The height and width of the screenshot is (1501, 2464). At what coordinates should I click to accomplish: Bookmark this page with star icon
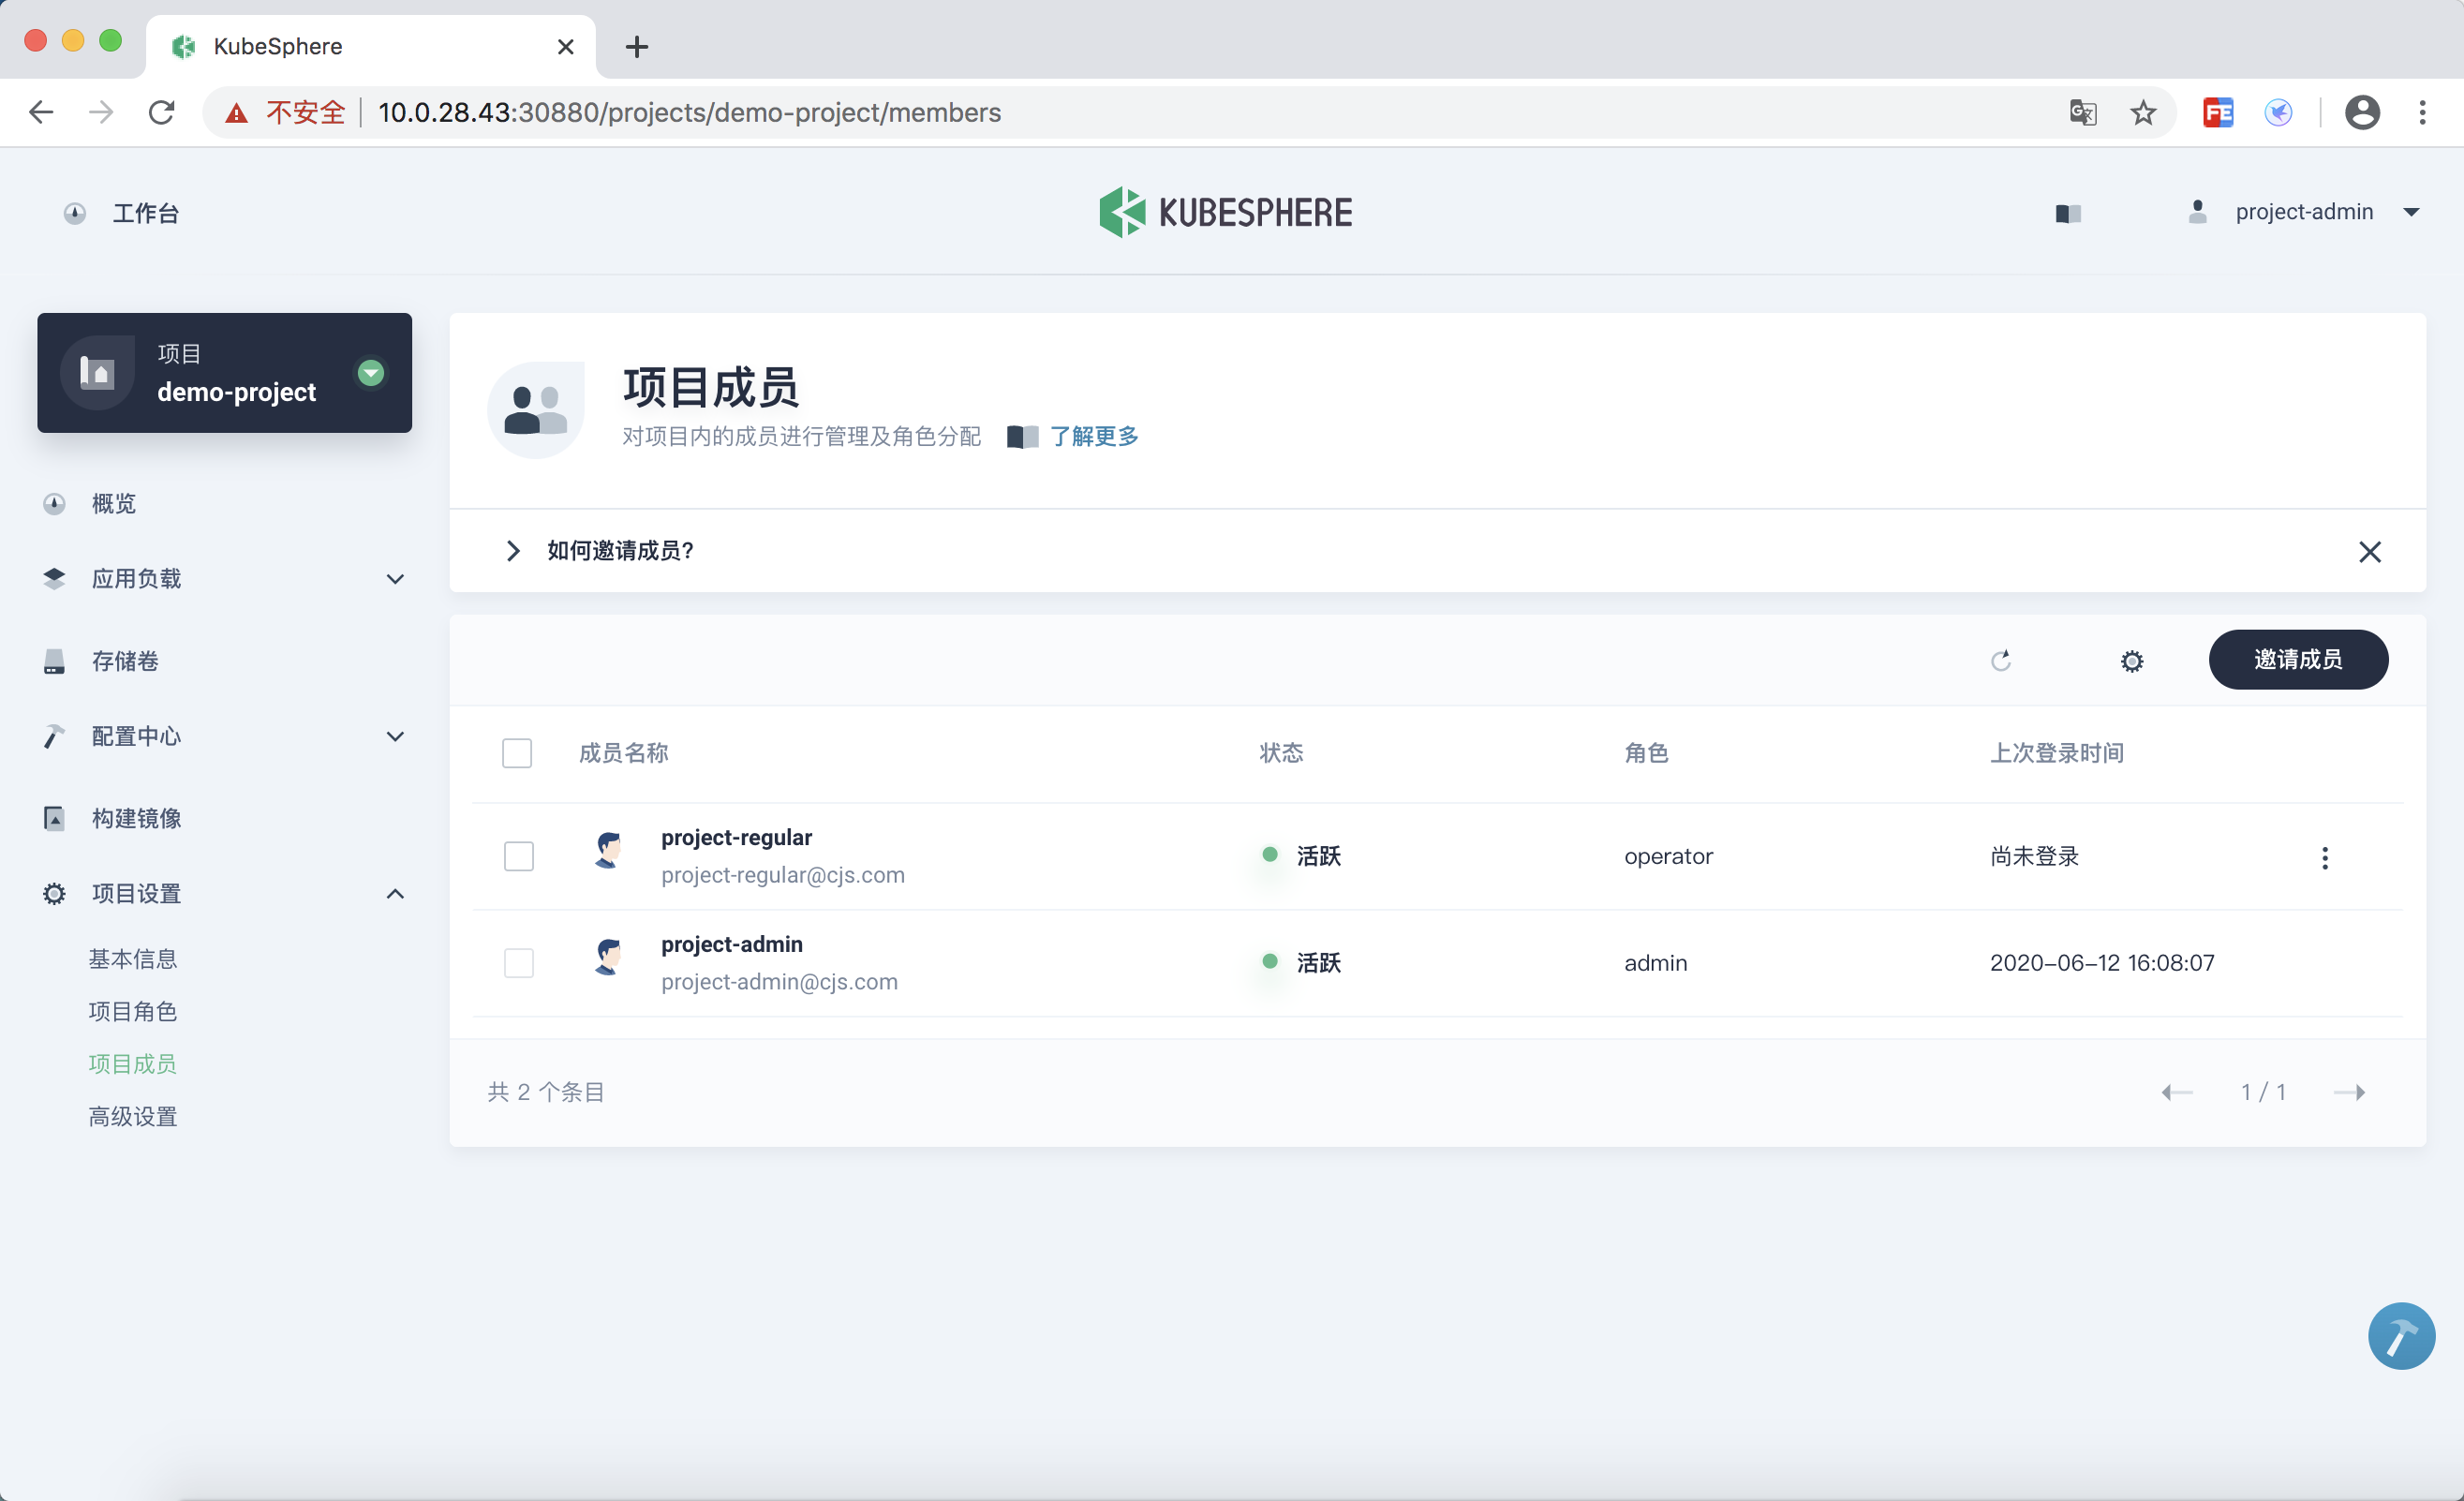(x=2142, y=112)
